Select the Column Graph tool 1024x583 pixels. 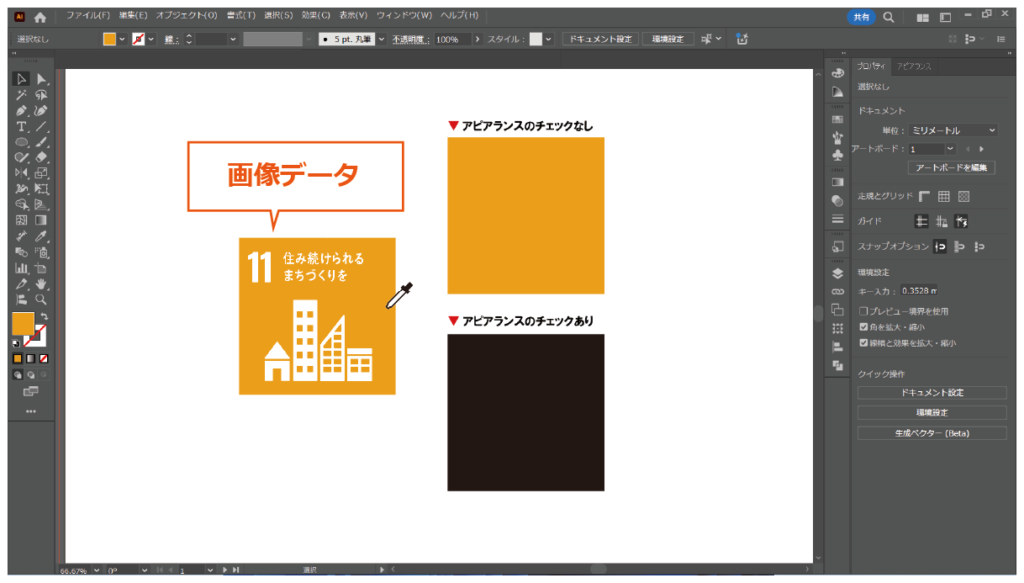coord(21,268)
